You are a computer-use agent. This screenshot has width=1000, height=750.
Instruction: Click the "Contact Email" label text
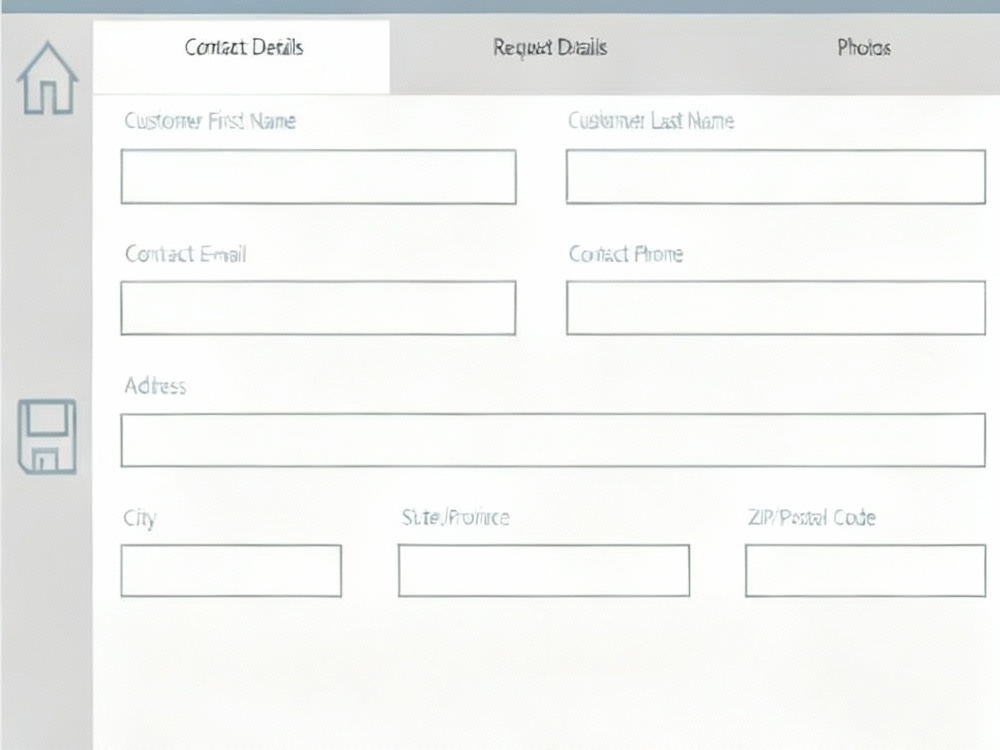coord(186,254)
